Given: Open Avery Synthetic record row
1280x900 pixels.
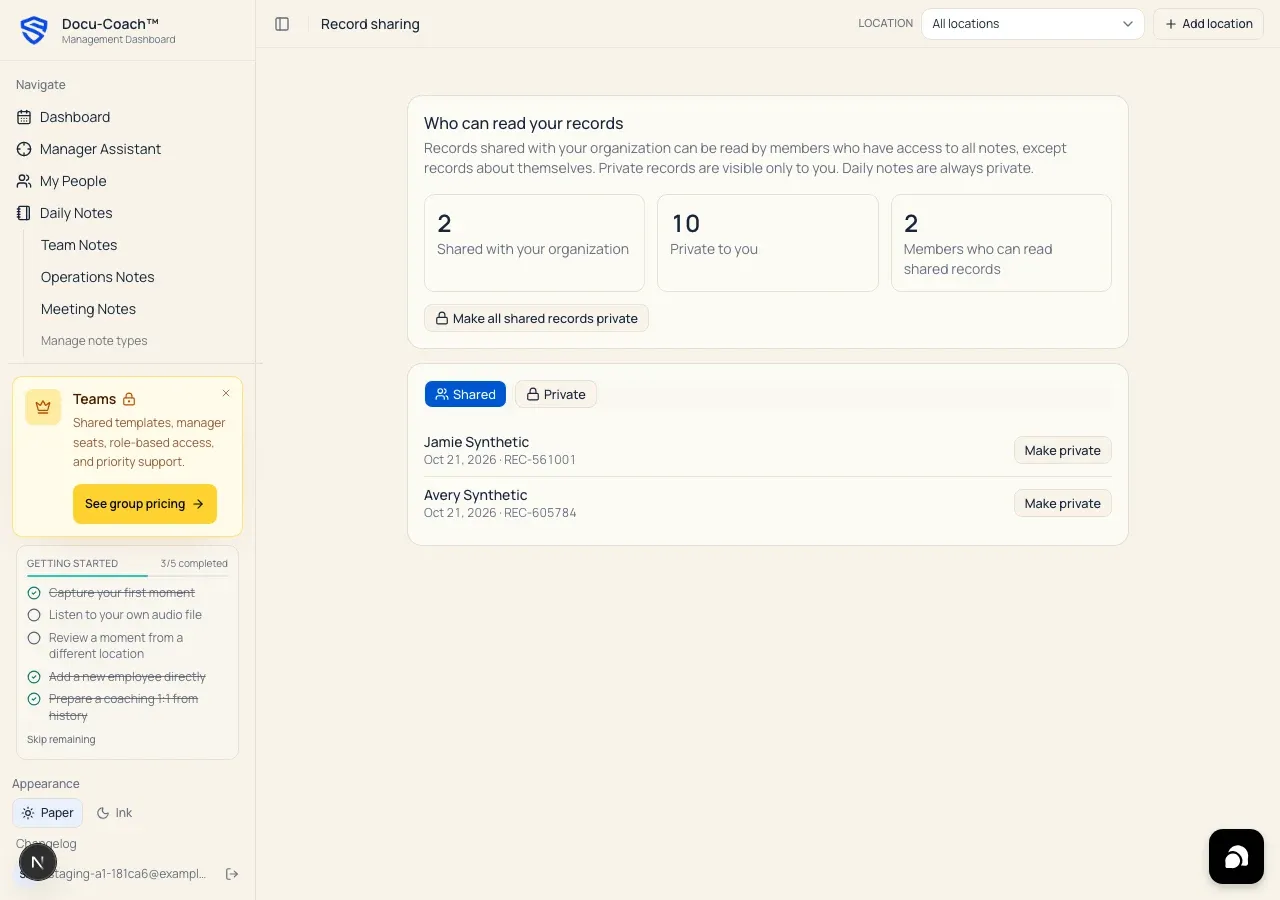Looking at the screenshot, I should point(768,504).
